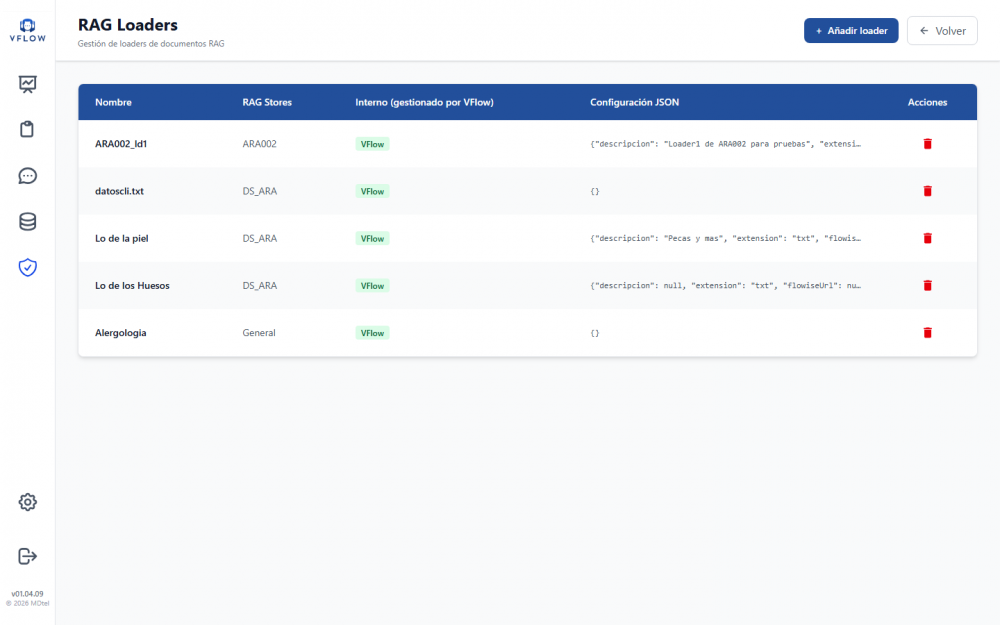Delete the Lo de la piel loader
The width and height of the screenshot is (1000, 625).
927,239
